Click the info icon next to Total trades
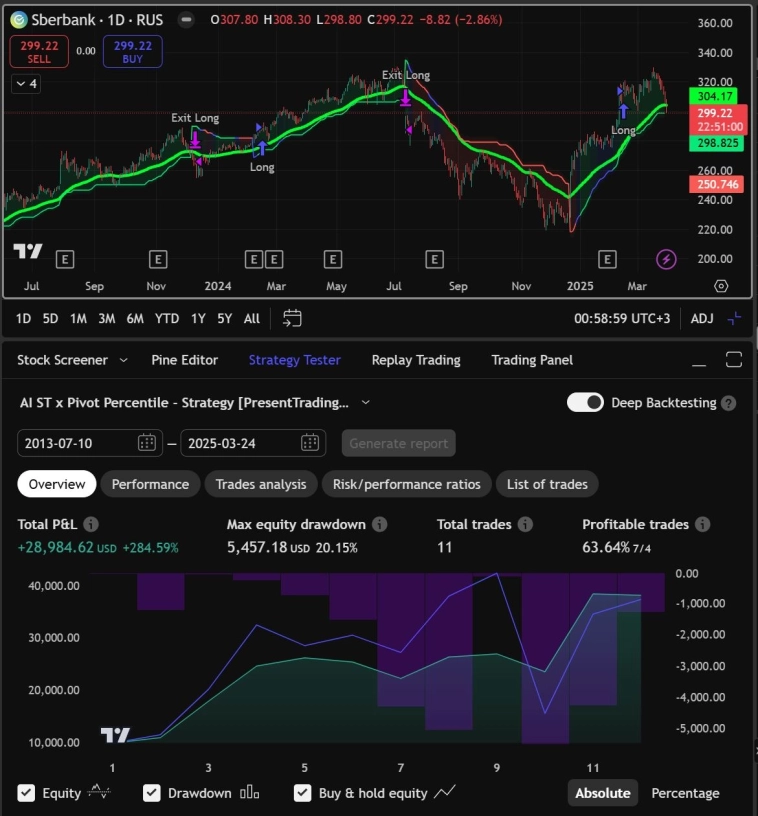The width and height of the screenshot is (758, 816). 525,525
